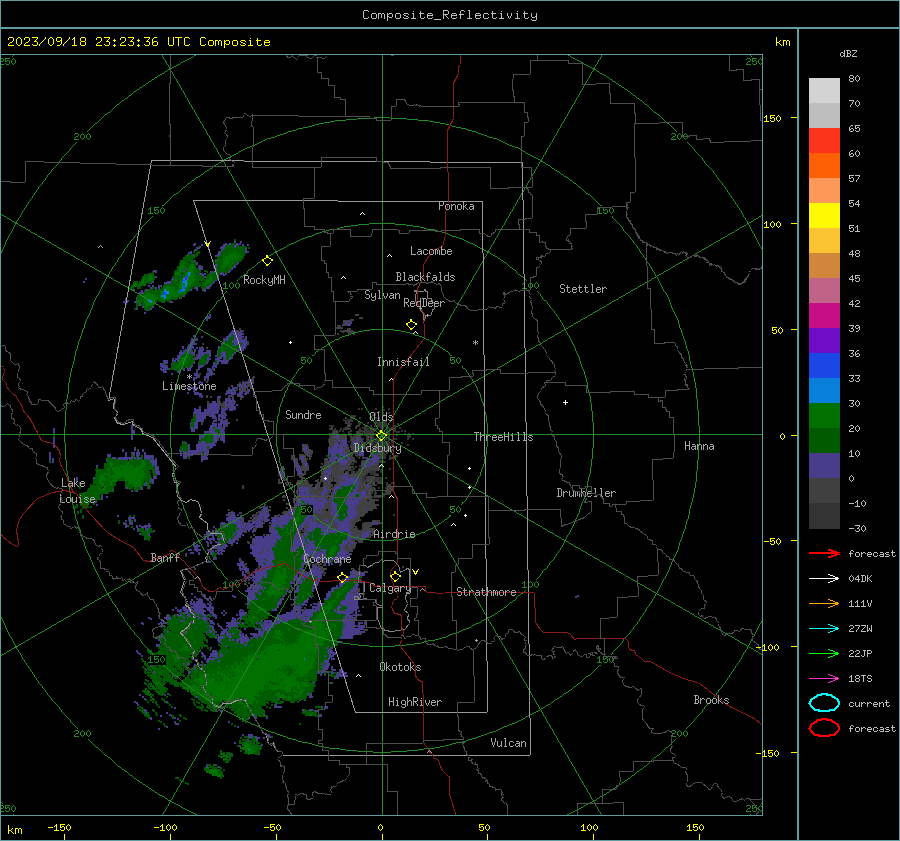Select the orange 111V arrow icon

[x=824, y=603]
